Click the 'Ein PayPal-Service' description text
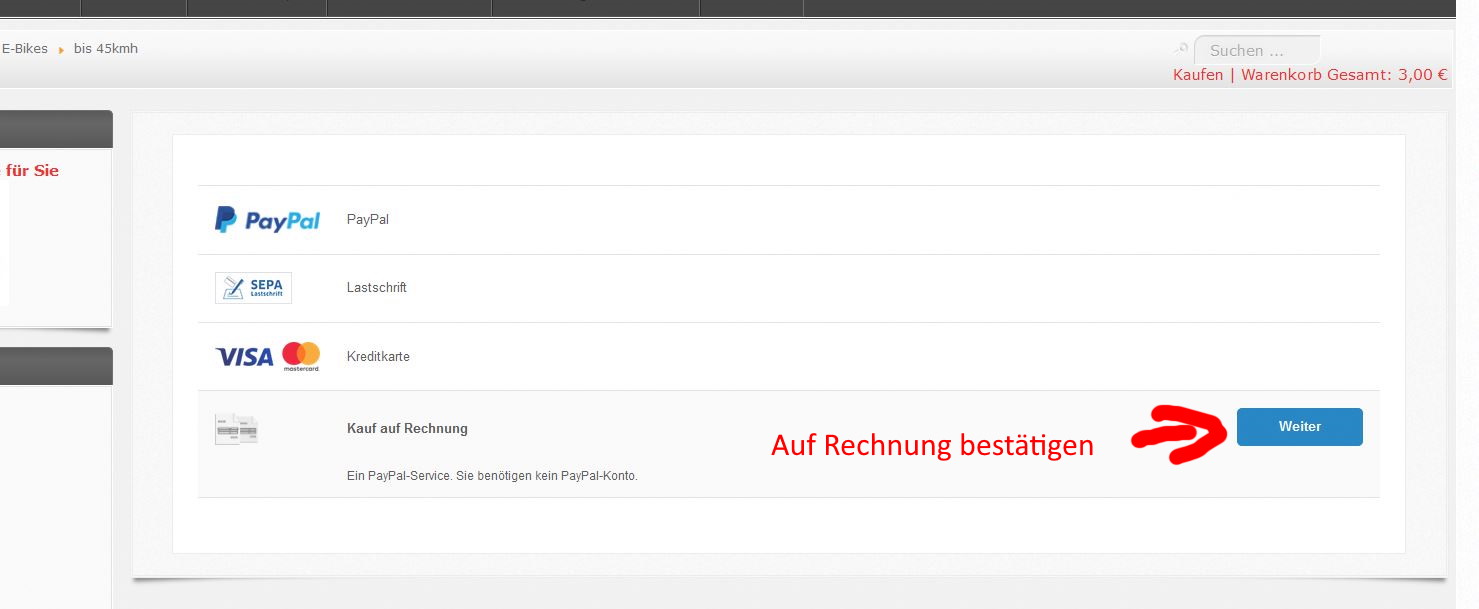 tap(492, 476)
